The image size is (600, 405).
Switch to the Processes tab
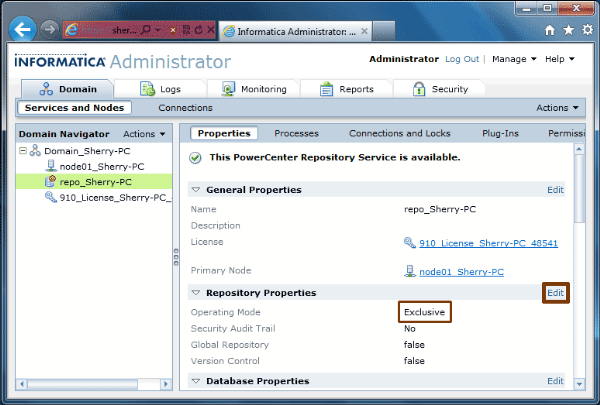point(296,134)
